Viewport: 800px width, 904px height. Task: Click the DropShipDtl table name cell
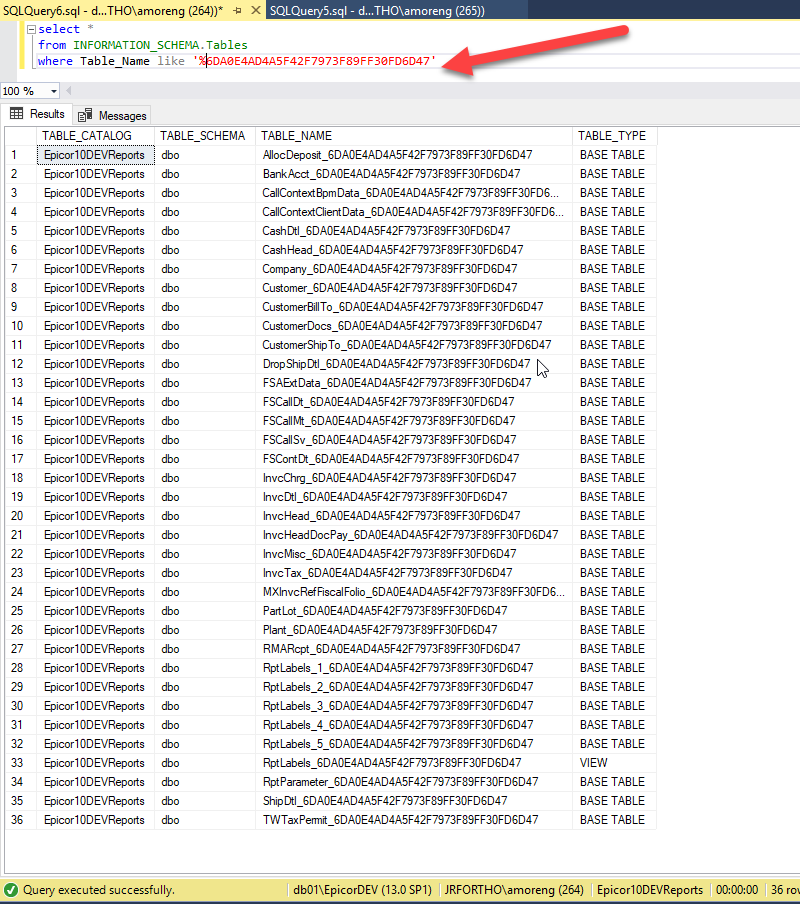click(414, 364)
